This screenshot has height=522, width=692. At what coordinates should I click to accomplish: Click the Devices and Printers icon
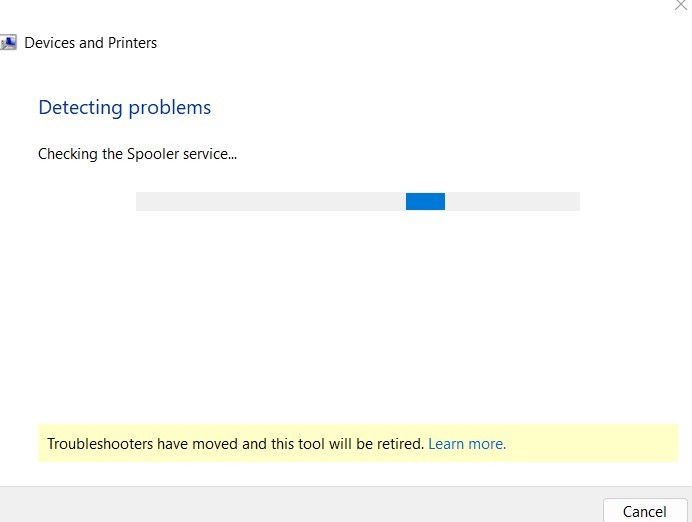pyautogui.click(x=8, y=43)
